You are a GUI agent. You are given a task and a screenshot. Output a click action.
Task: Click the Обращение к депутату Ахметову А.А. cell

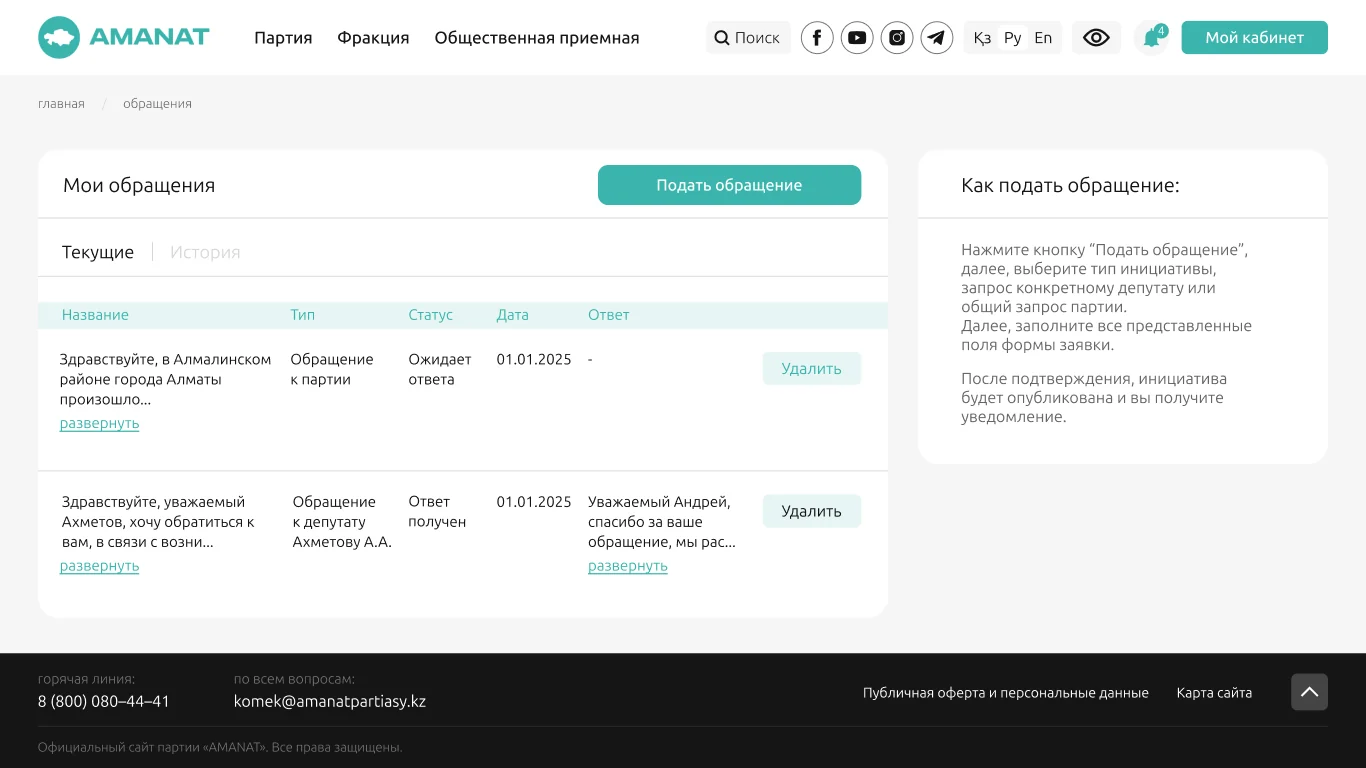coord(342,522)
